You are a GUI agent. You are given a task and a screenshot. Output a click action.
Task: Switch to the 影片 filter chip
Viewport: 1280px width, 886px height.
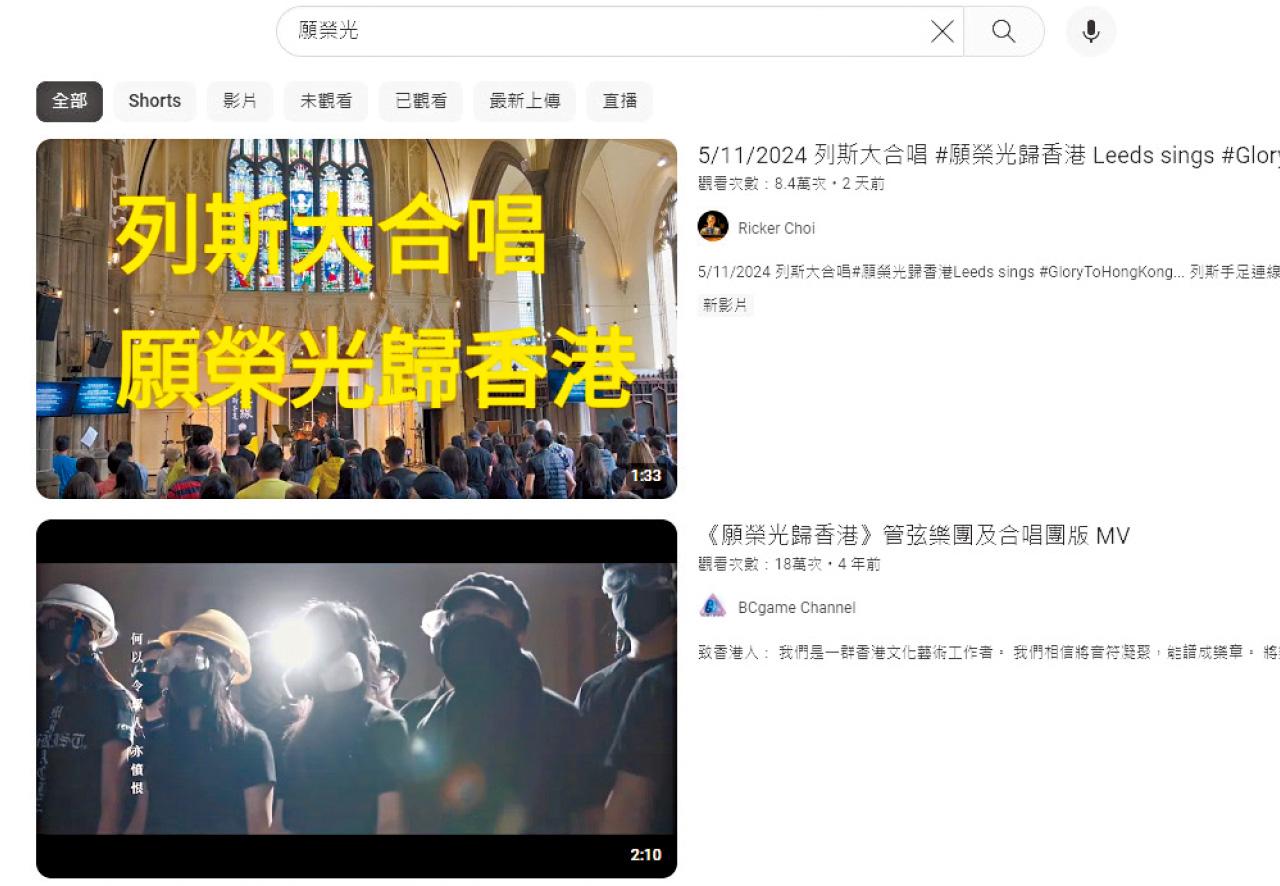240,101
